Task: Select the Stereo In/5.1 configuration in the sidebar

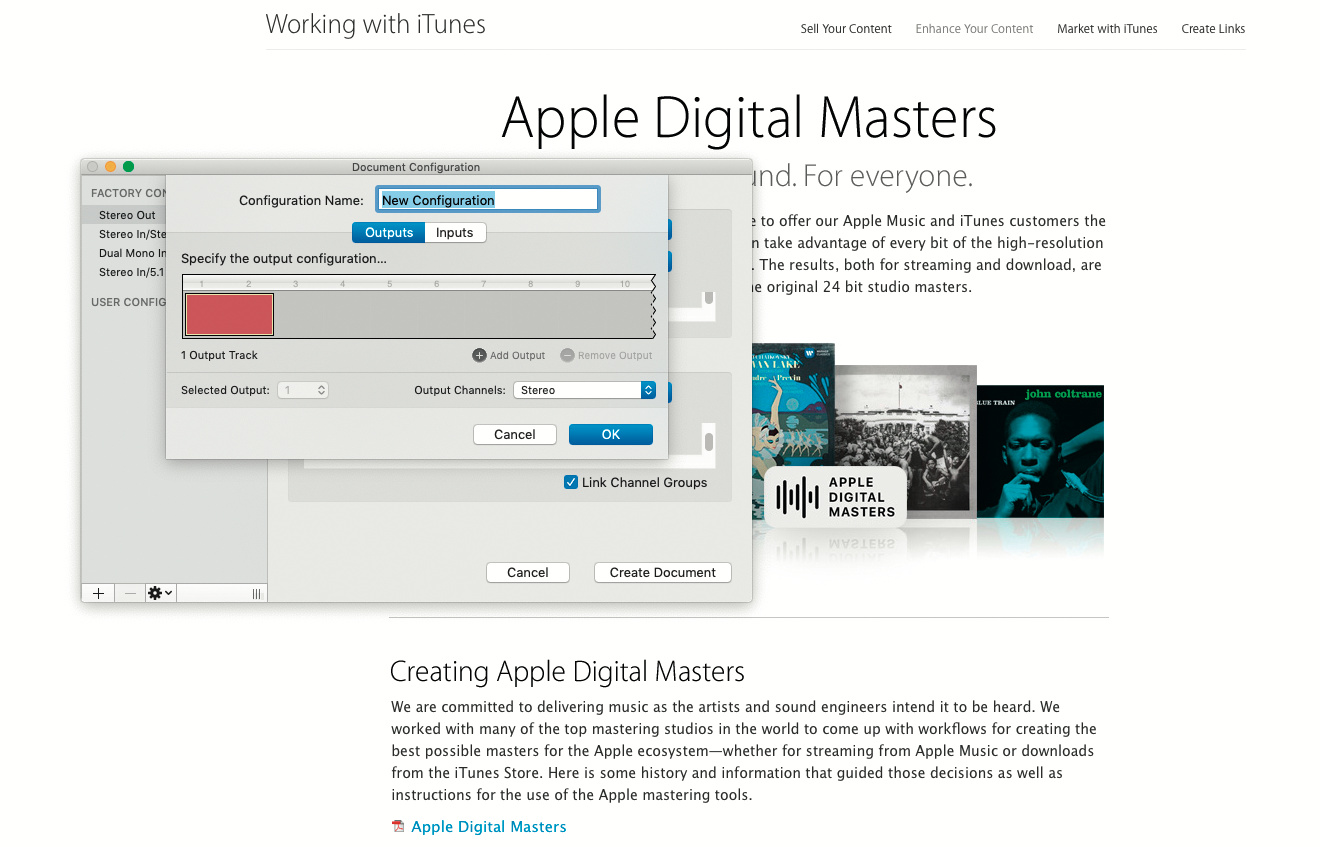Action: coord(131,272)
